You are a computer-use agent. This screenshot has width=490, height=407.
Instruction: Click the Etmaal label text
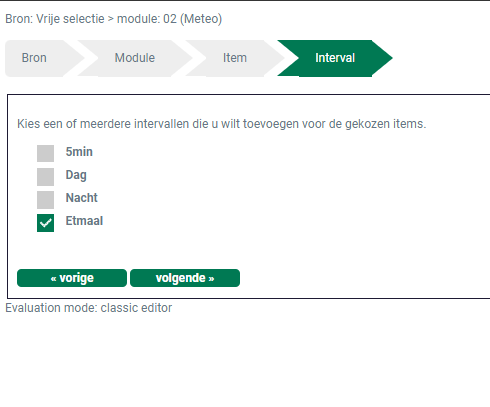(84, 221)
